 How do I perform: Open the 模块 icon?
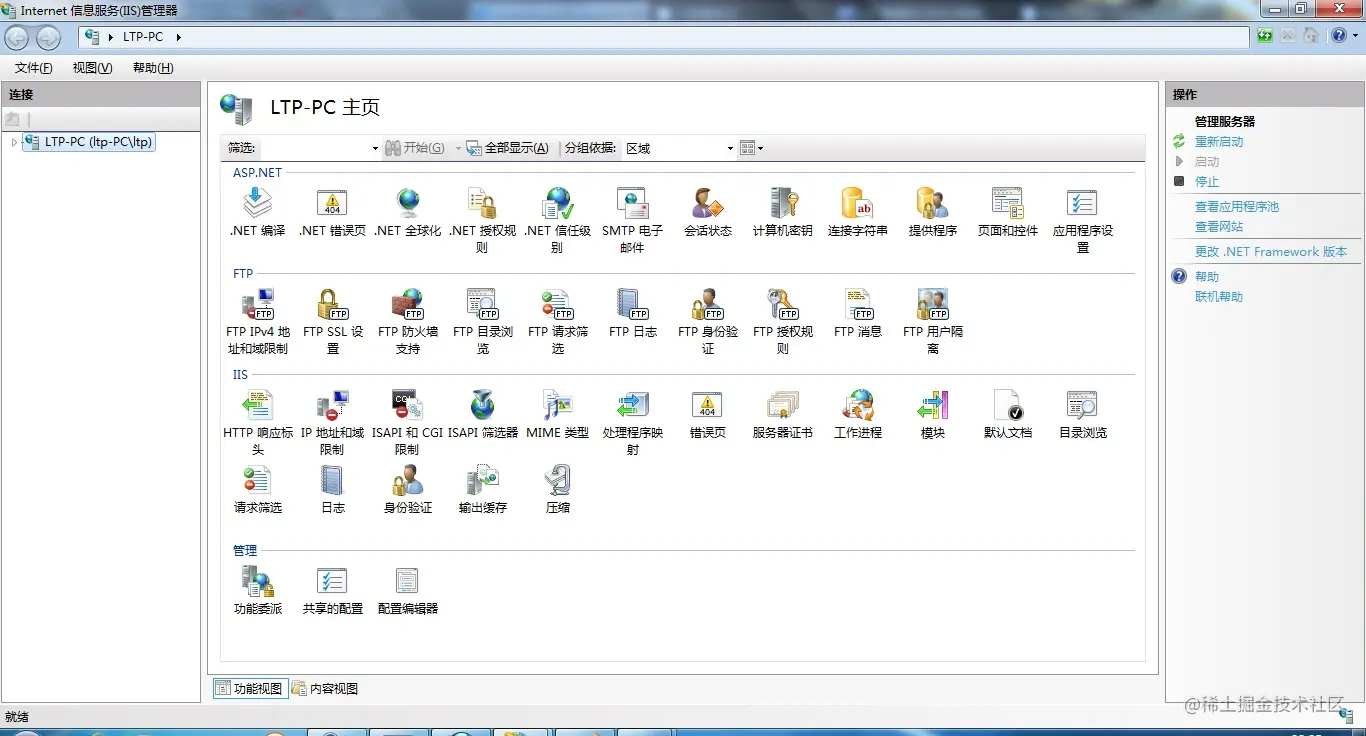[933, 405]
